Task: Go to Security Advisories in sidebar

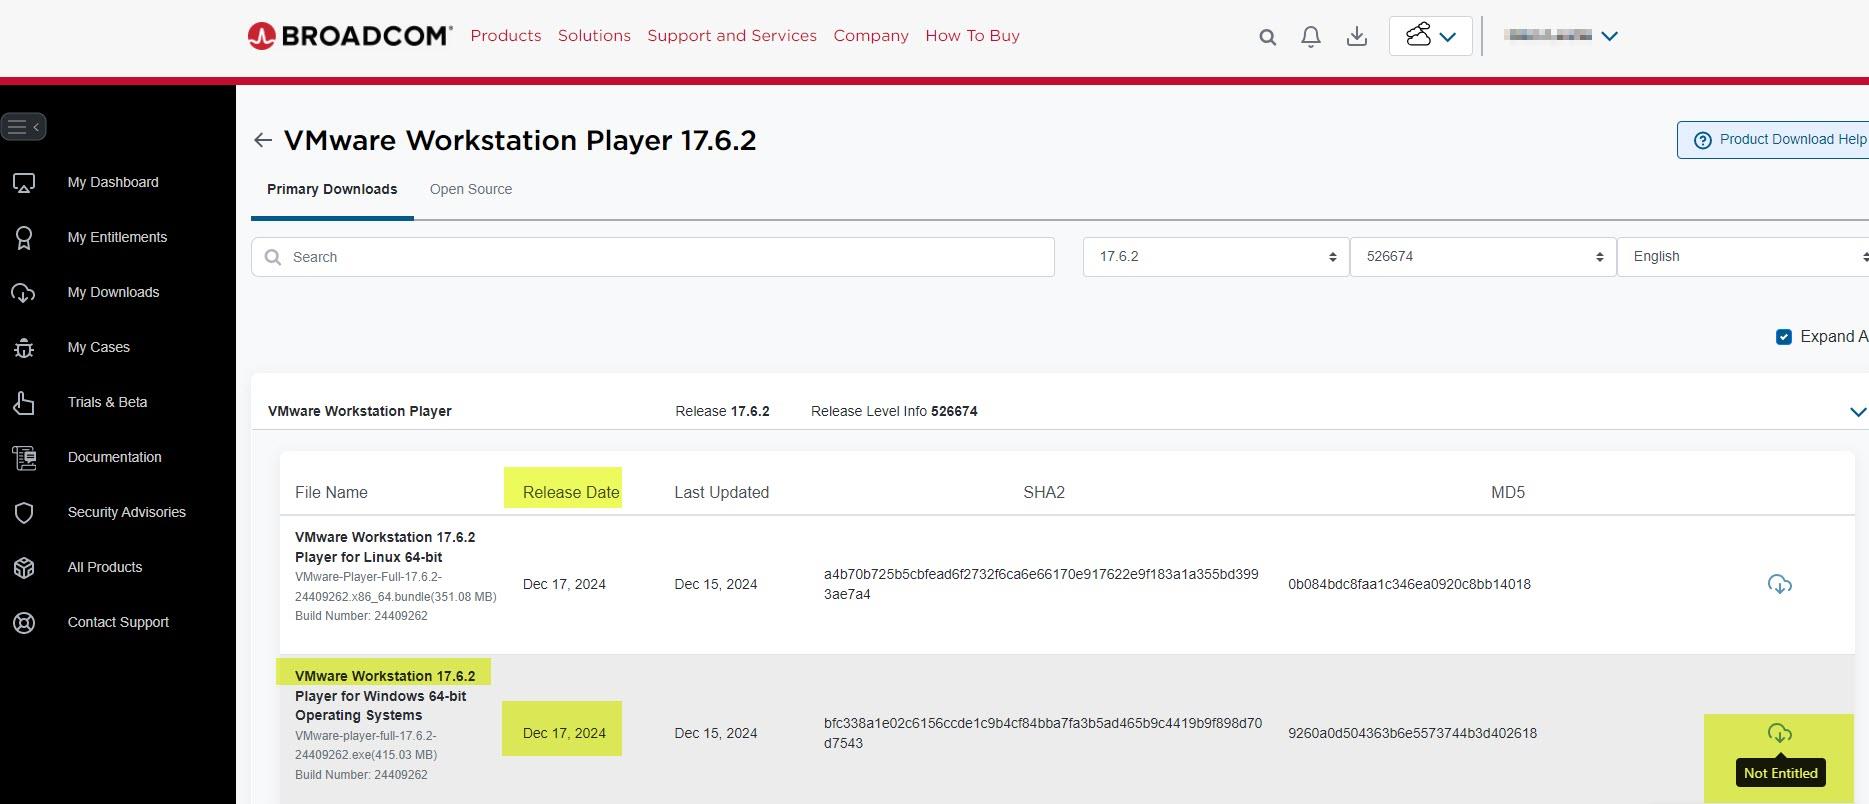Action: tap(126, 512)
